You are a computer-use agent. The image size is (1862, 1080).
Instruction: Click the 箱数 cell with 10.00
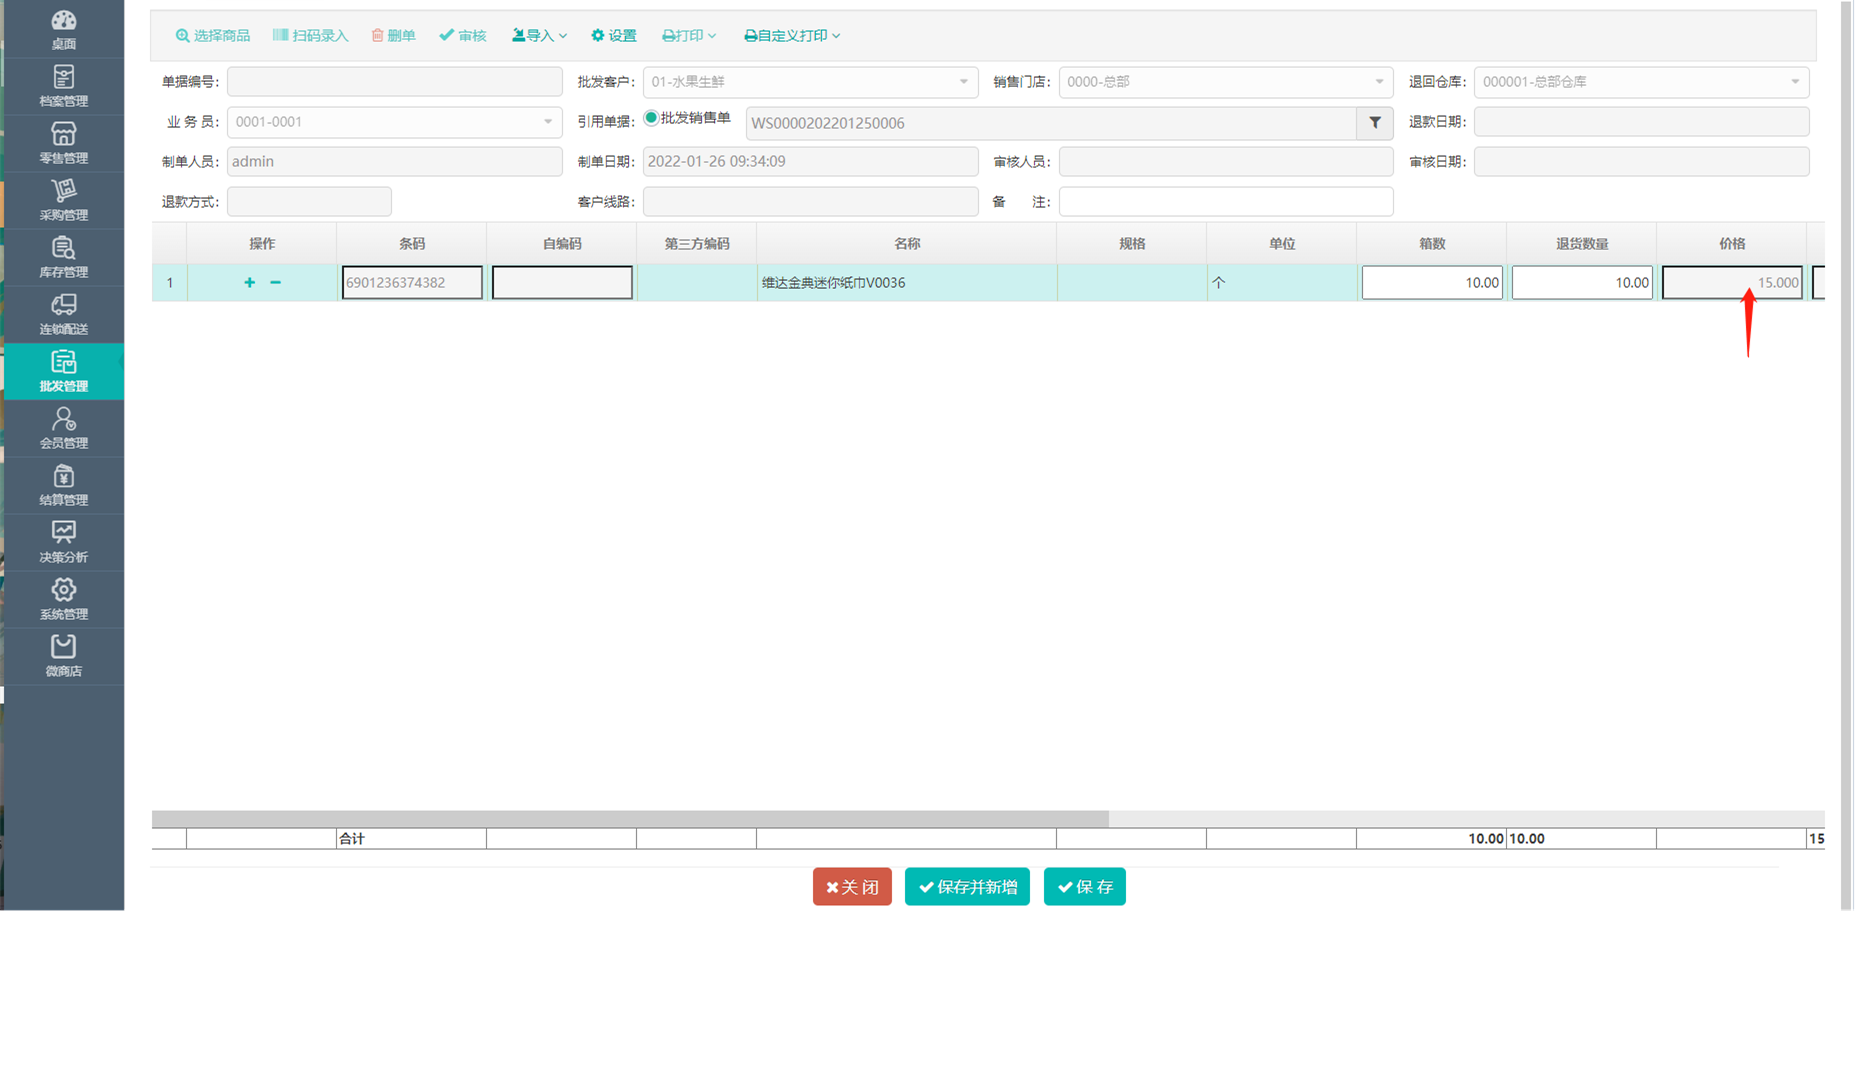click(1432, 283)
